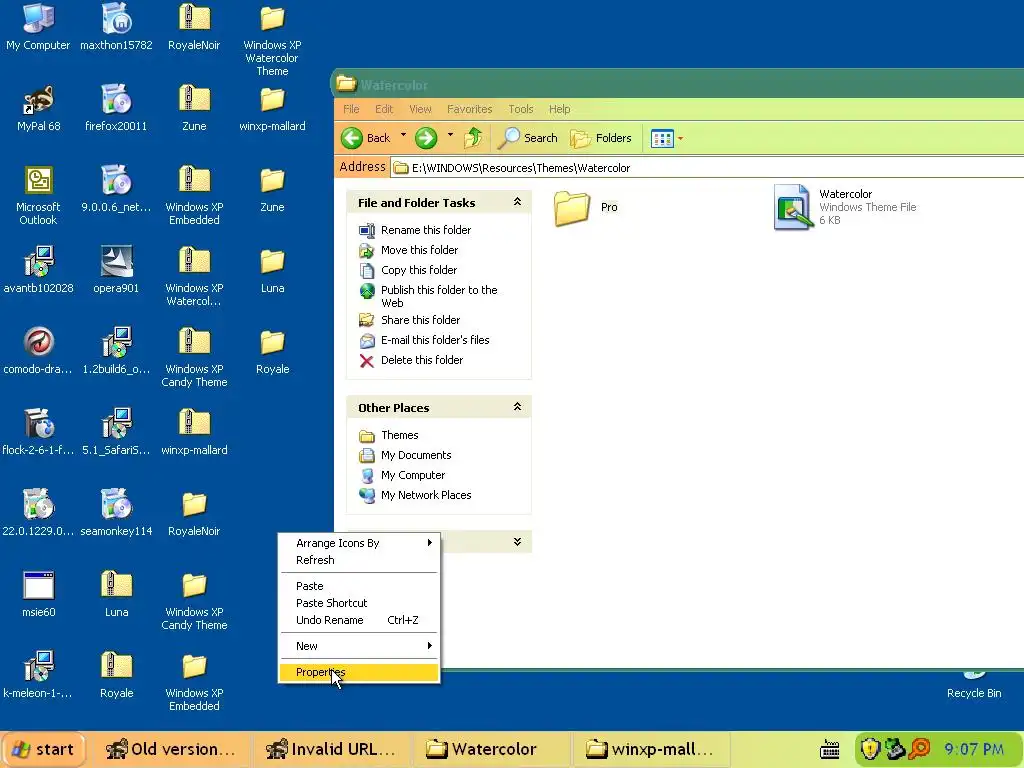Click Rename this folder link
1024x768 pixels.
(426, 230)
